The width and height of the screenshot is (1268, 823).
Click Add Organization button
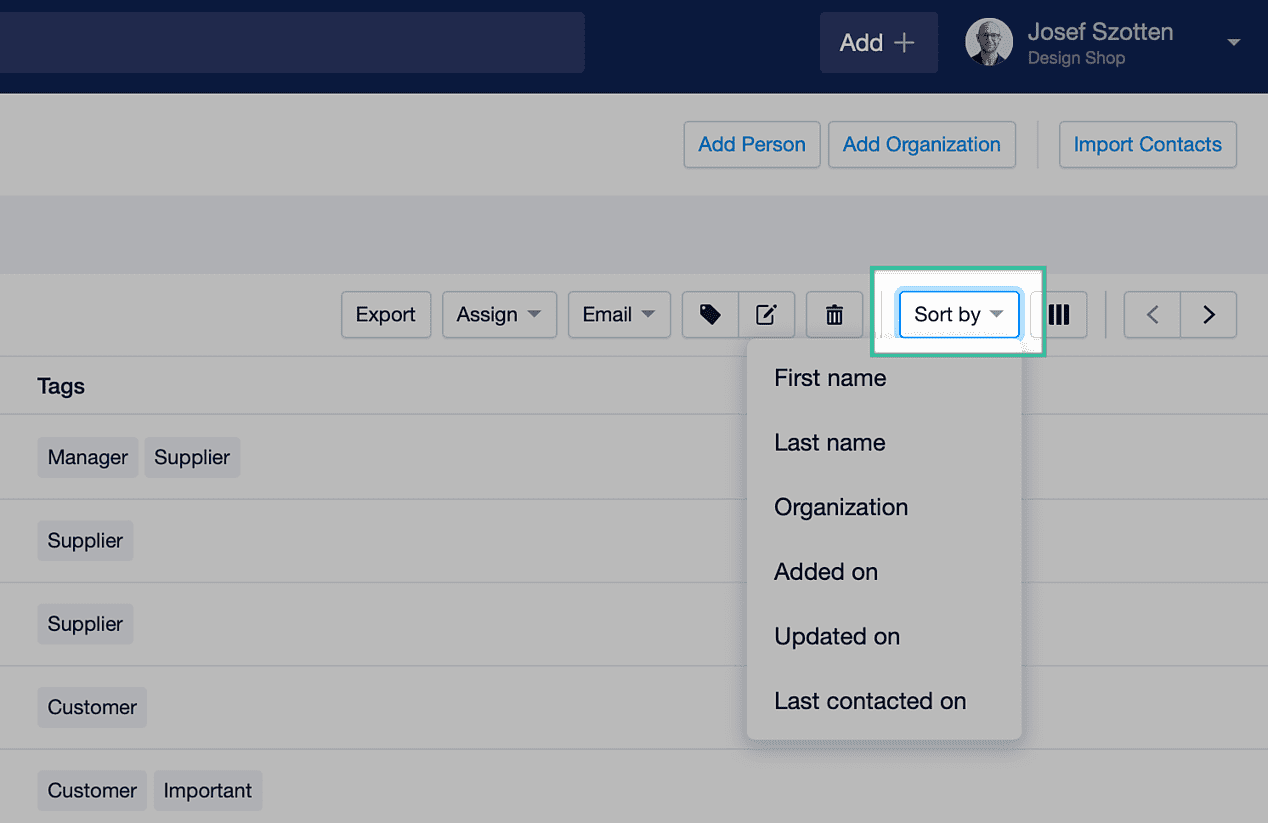click(x=922, y=145)
